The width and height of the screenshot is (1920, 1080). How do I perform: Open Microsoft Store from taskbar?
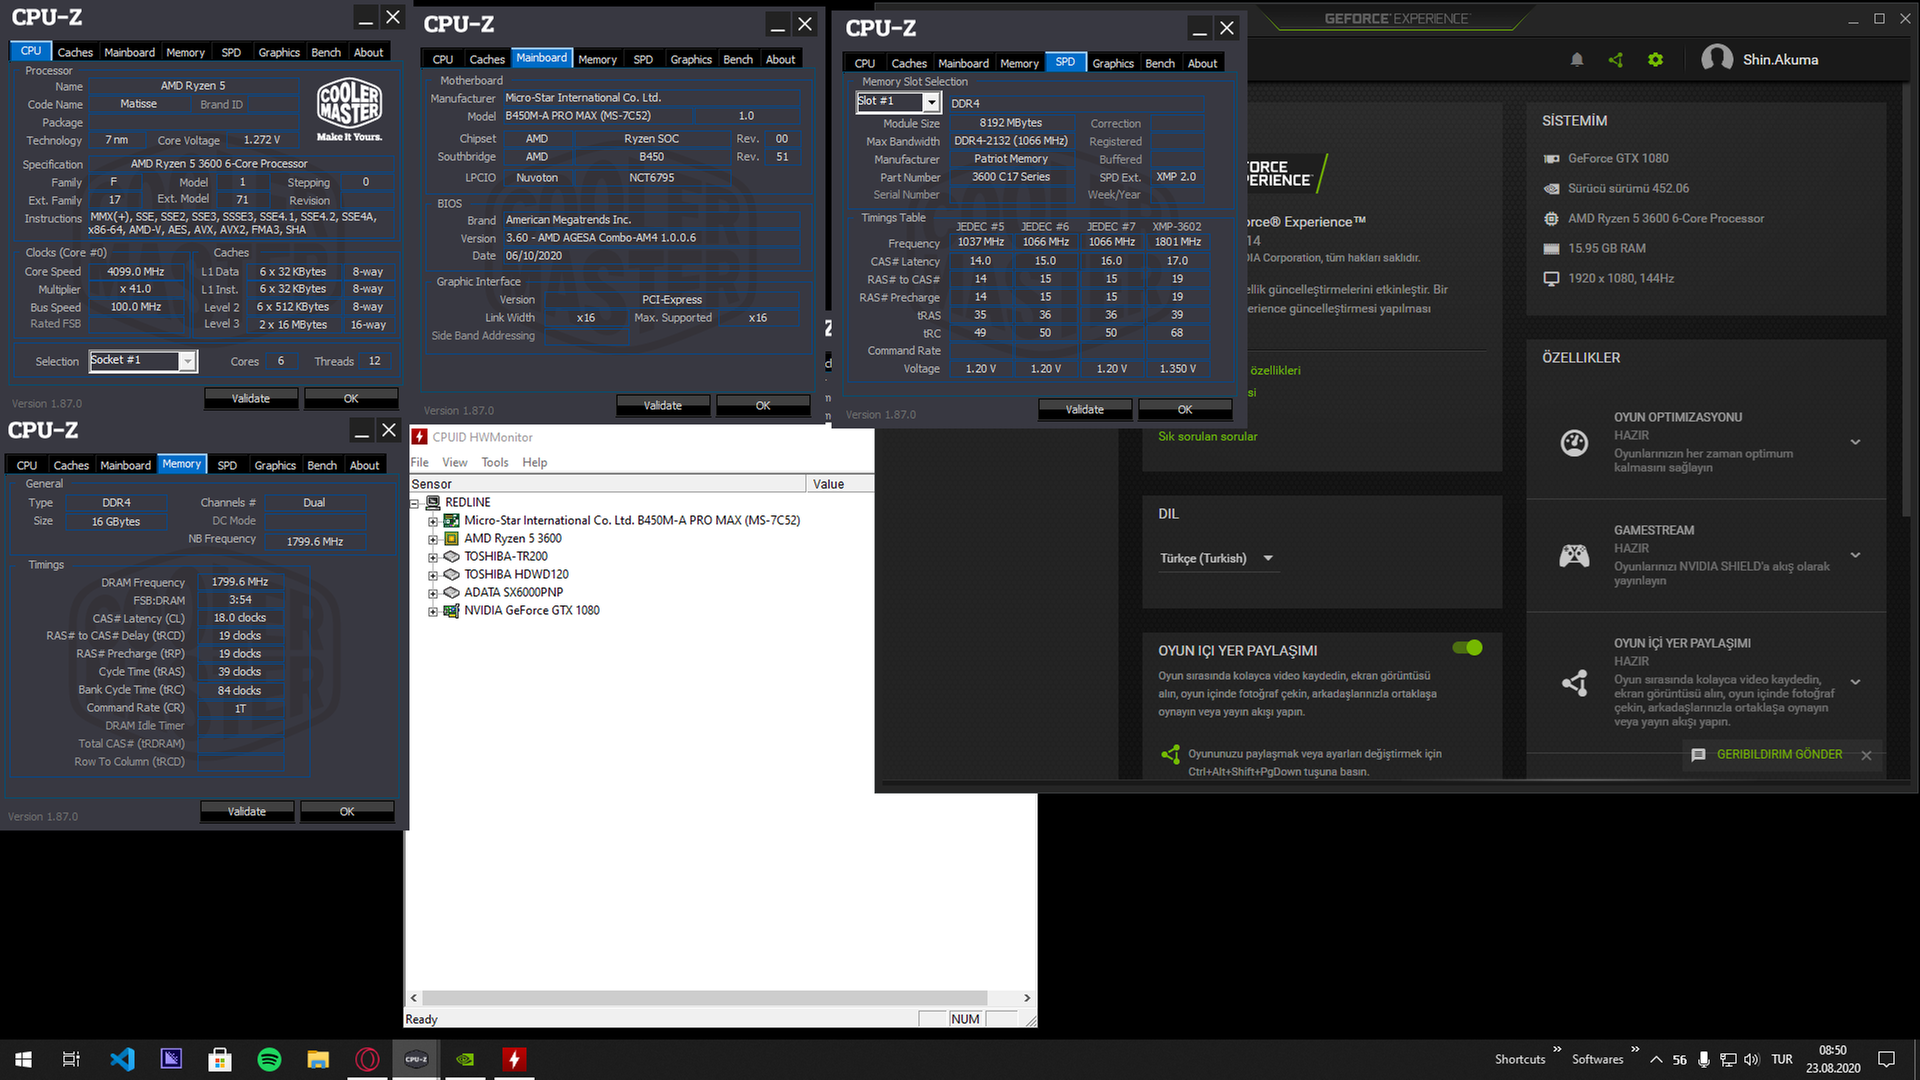pyautogui.click(x=220, y=1059)
